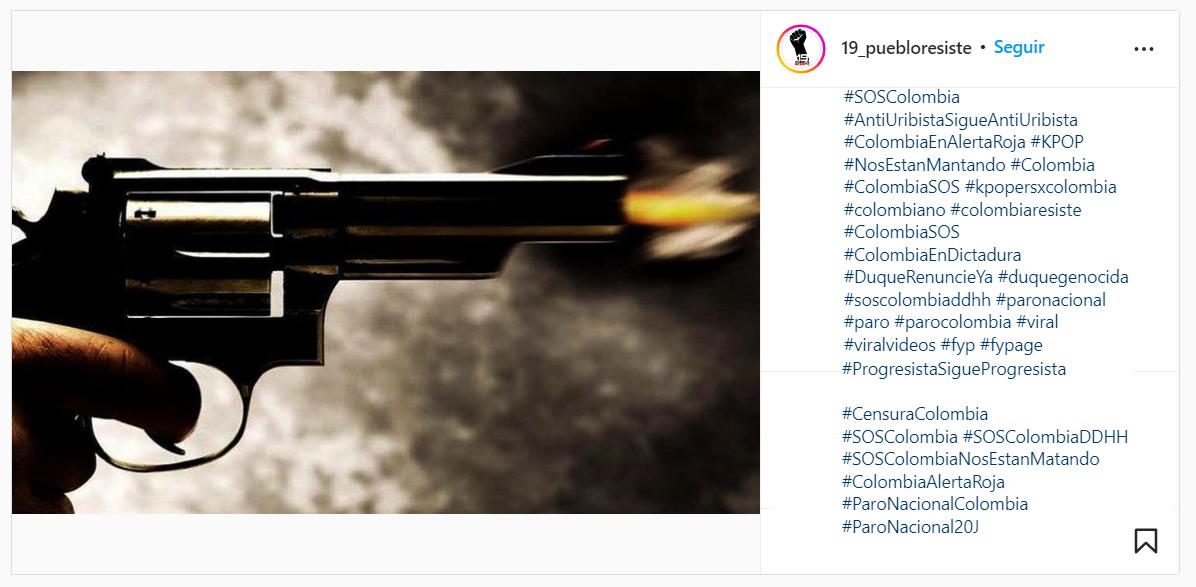Open the #CensuraColombia hashtag
This screenshot has height=587, width=1196.
915,414
